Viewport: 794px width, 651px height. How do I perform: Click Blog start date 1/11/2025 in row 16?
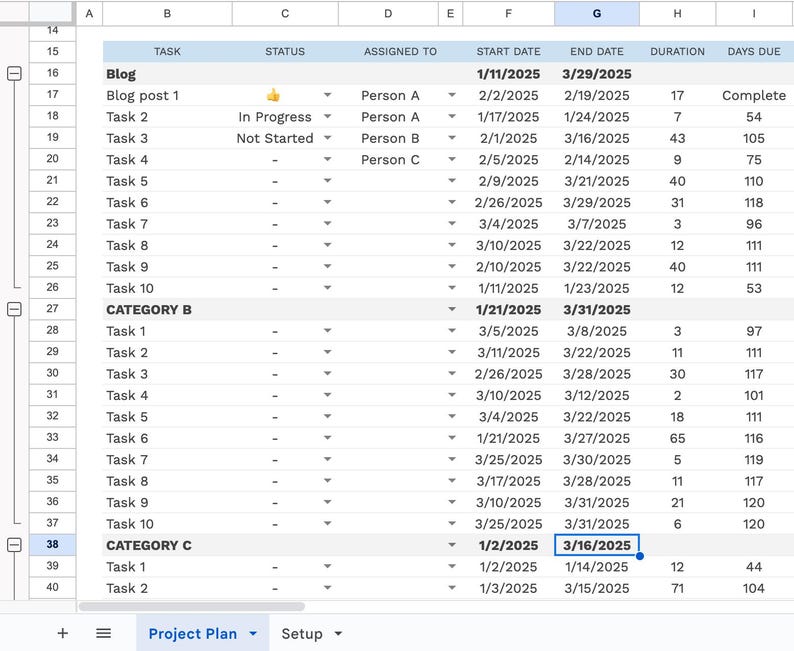point(508,74)
